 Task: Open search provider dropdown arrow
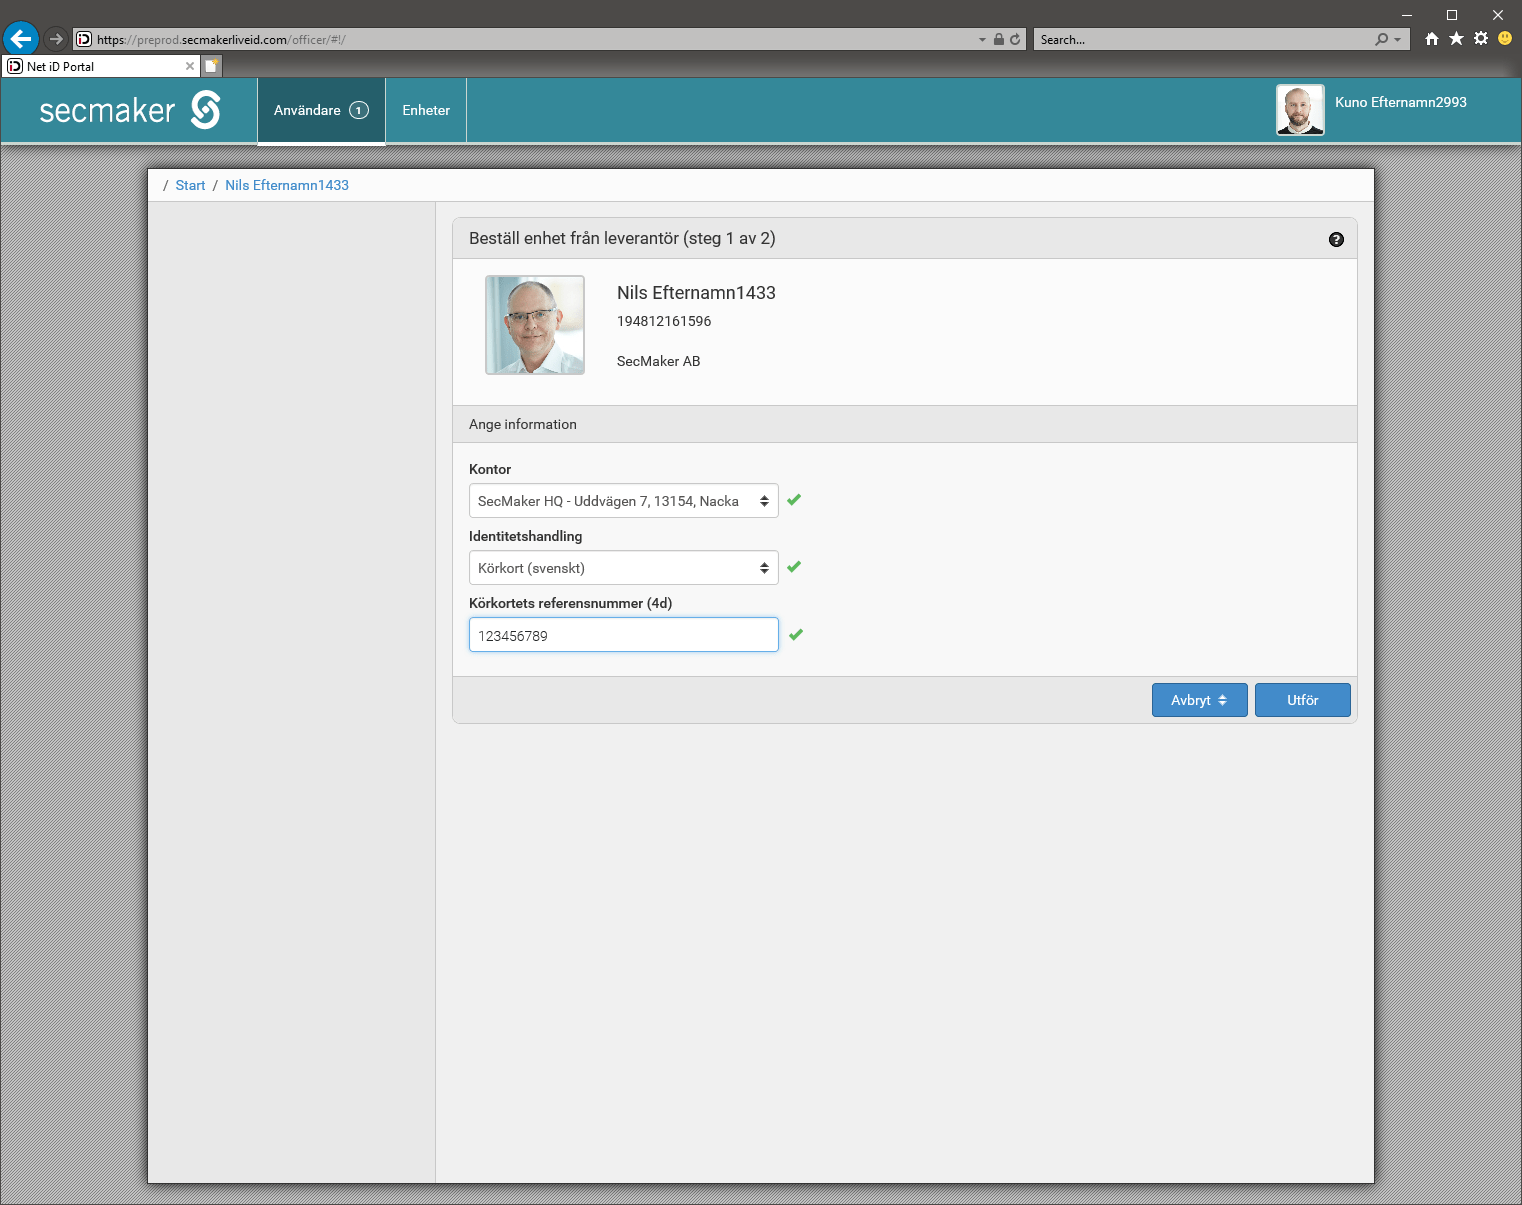(x=1397, y=40)
